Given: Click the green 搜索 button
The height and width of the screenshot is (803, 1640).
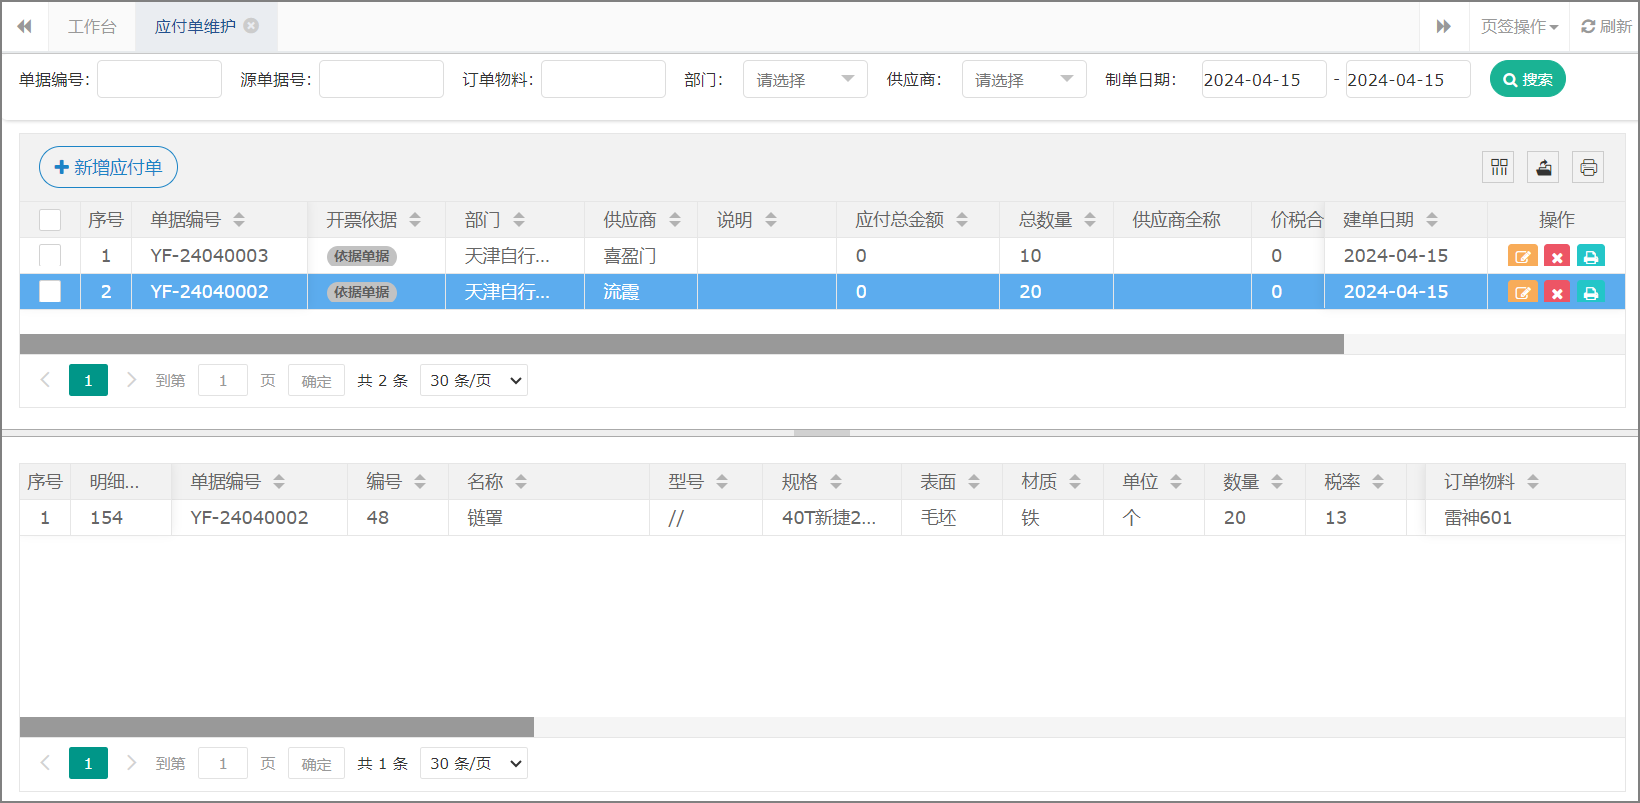Looking at the screenshot, I should [1527, 80].
